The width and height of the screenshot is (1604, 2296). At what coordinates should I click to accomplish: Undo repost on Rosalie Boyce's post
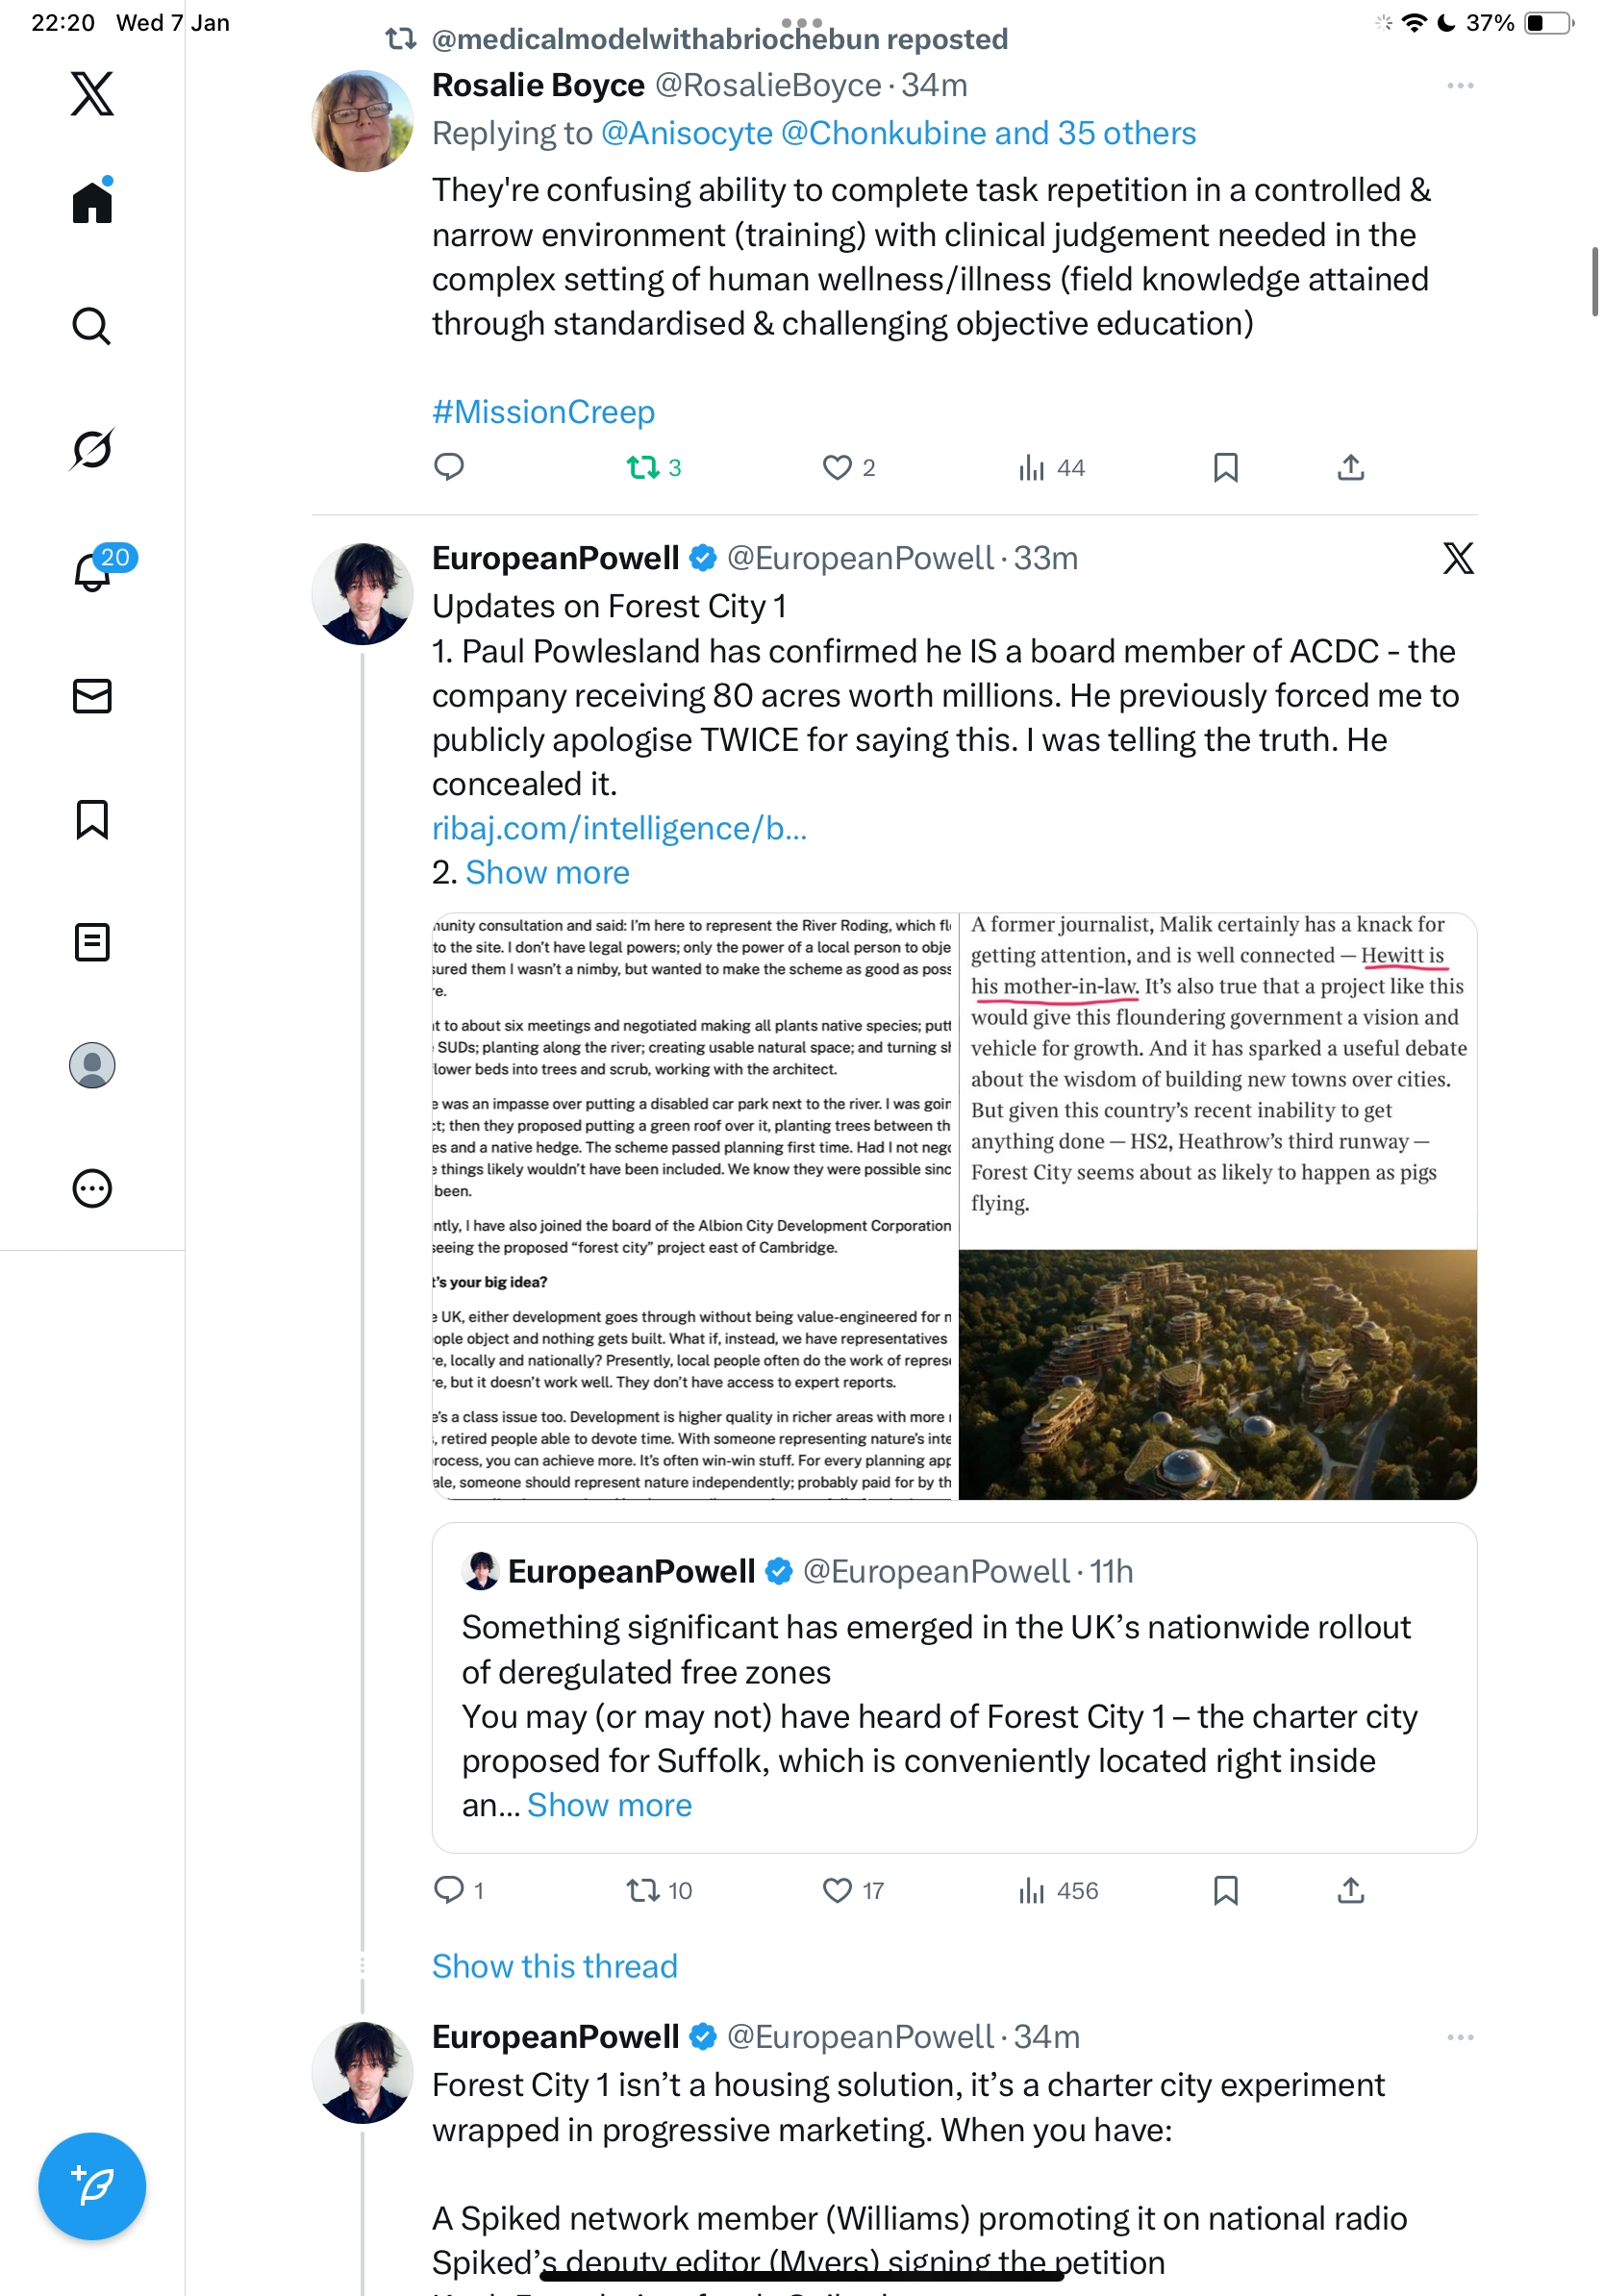click(x=643, y=468)
